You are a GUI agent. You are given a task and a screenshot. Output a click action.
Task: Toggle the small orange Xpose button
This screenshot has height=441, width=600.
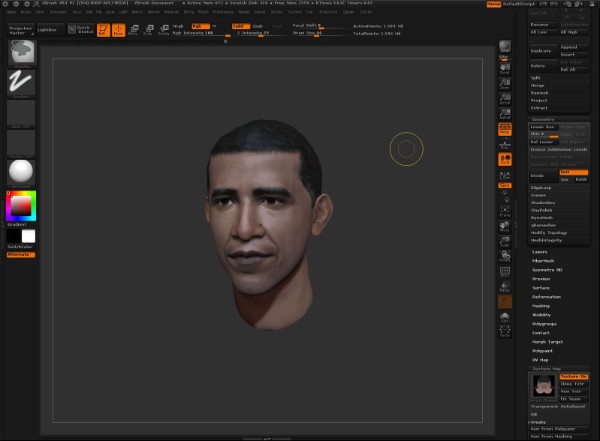pyautogui.click(x=505, y=185)
